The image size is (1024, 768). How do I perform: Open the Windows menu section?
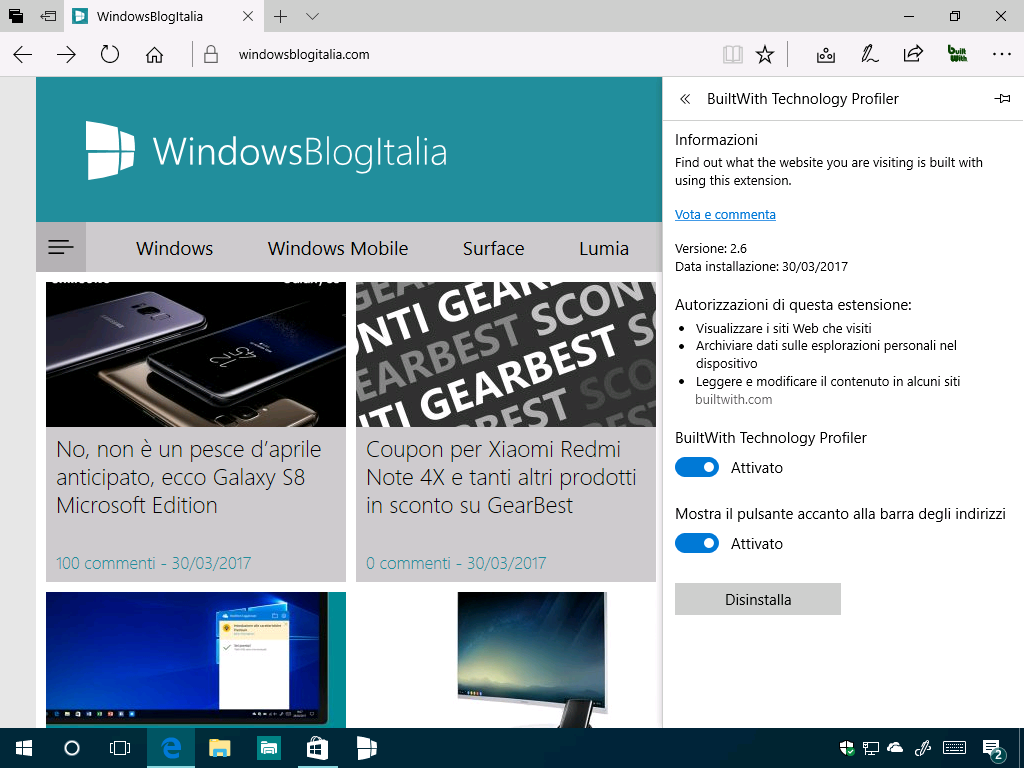click(x=174, y=248)
